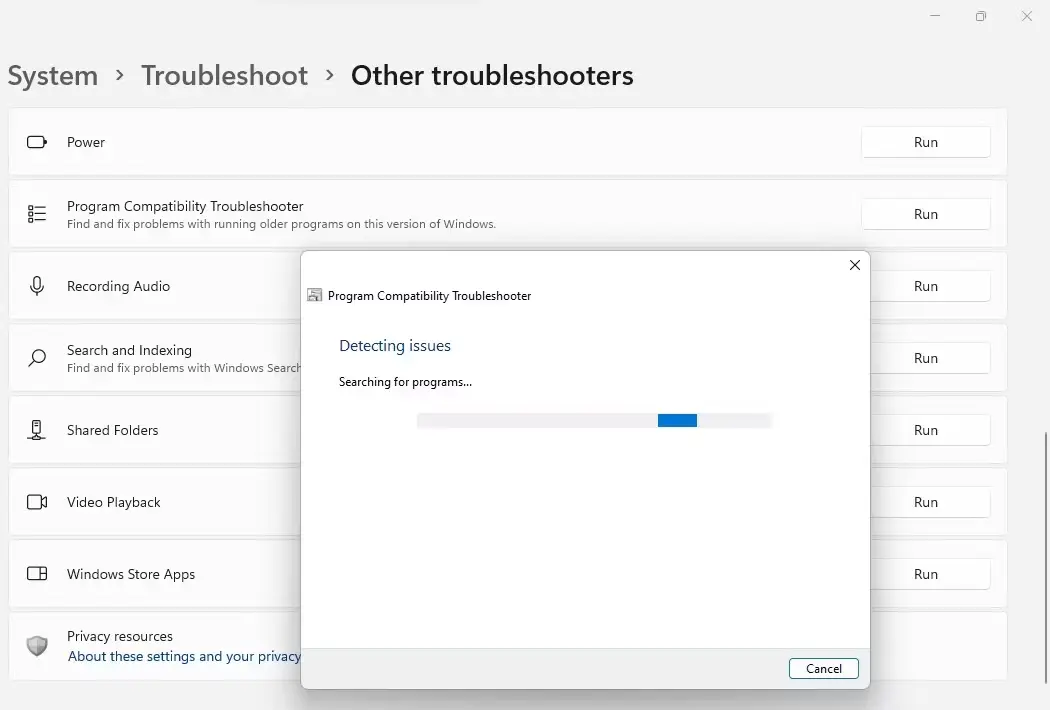Click the dialog's Program Compatibility Troubleshooter title text

pyautogui.click(x=429, y=295)
